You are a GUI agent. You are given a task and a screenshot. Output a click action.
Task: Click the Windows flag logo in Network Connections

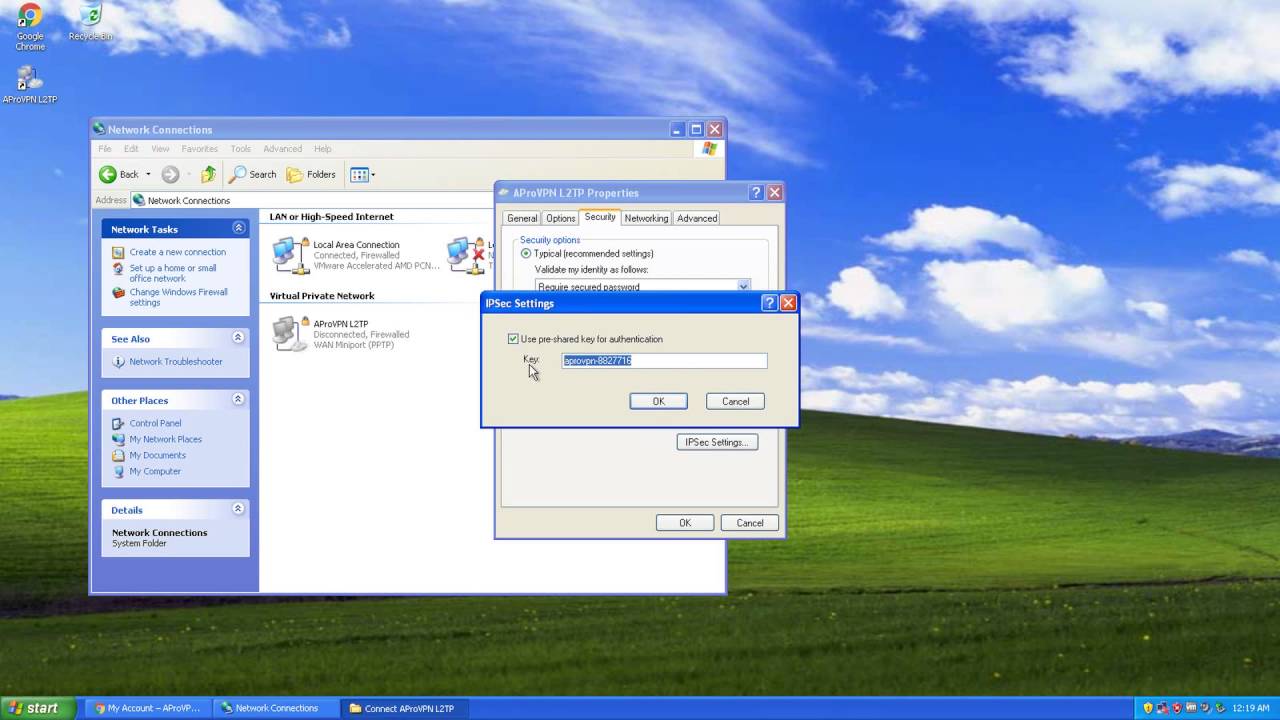tap(709, 149)
